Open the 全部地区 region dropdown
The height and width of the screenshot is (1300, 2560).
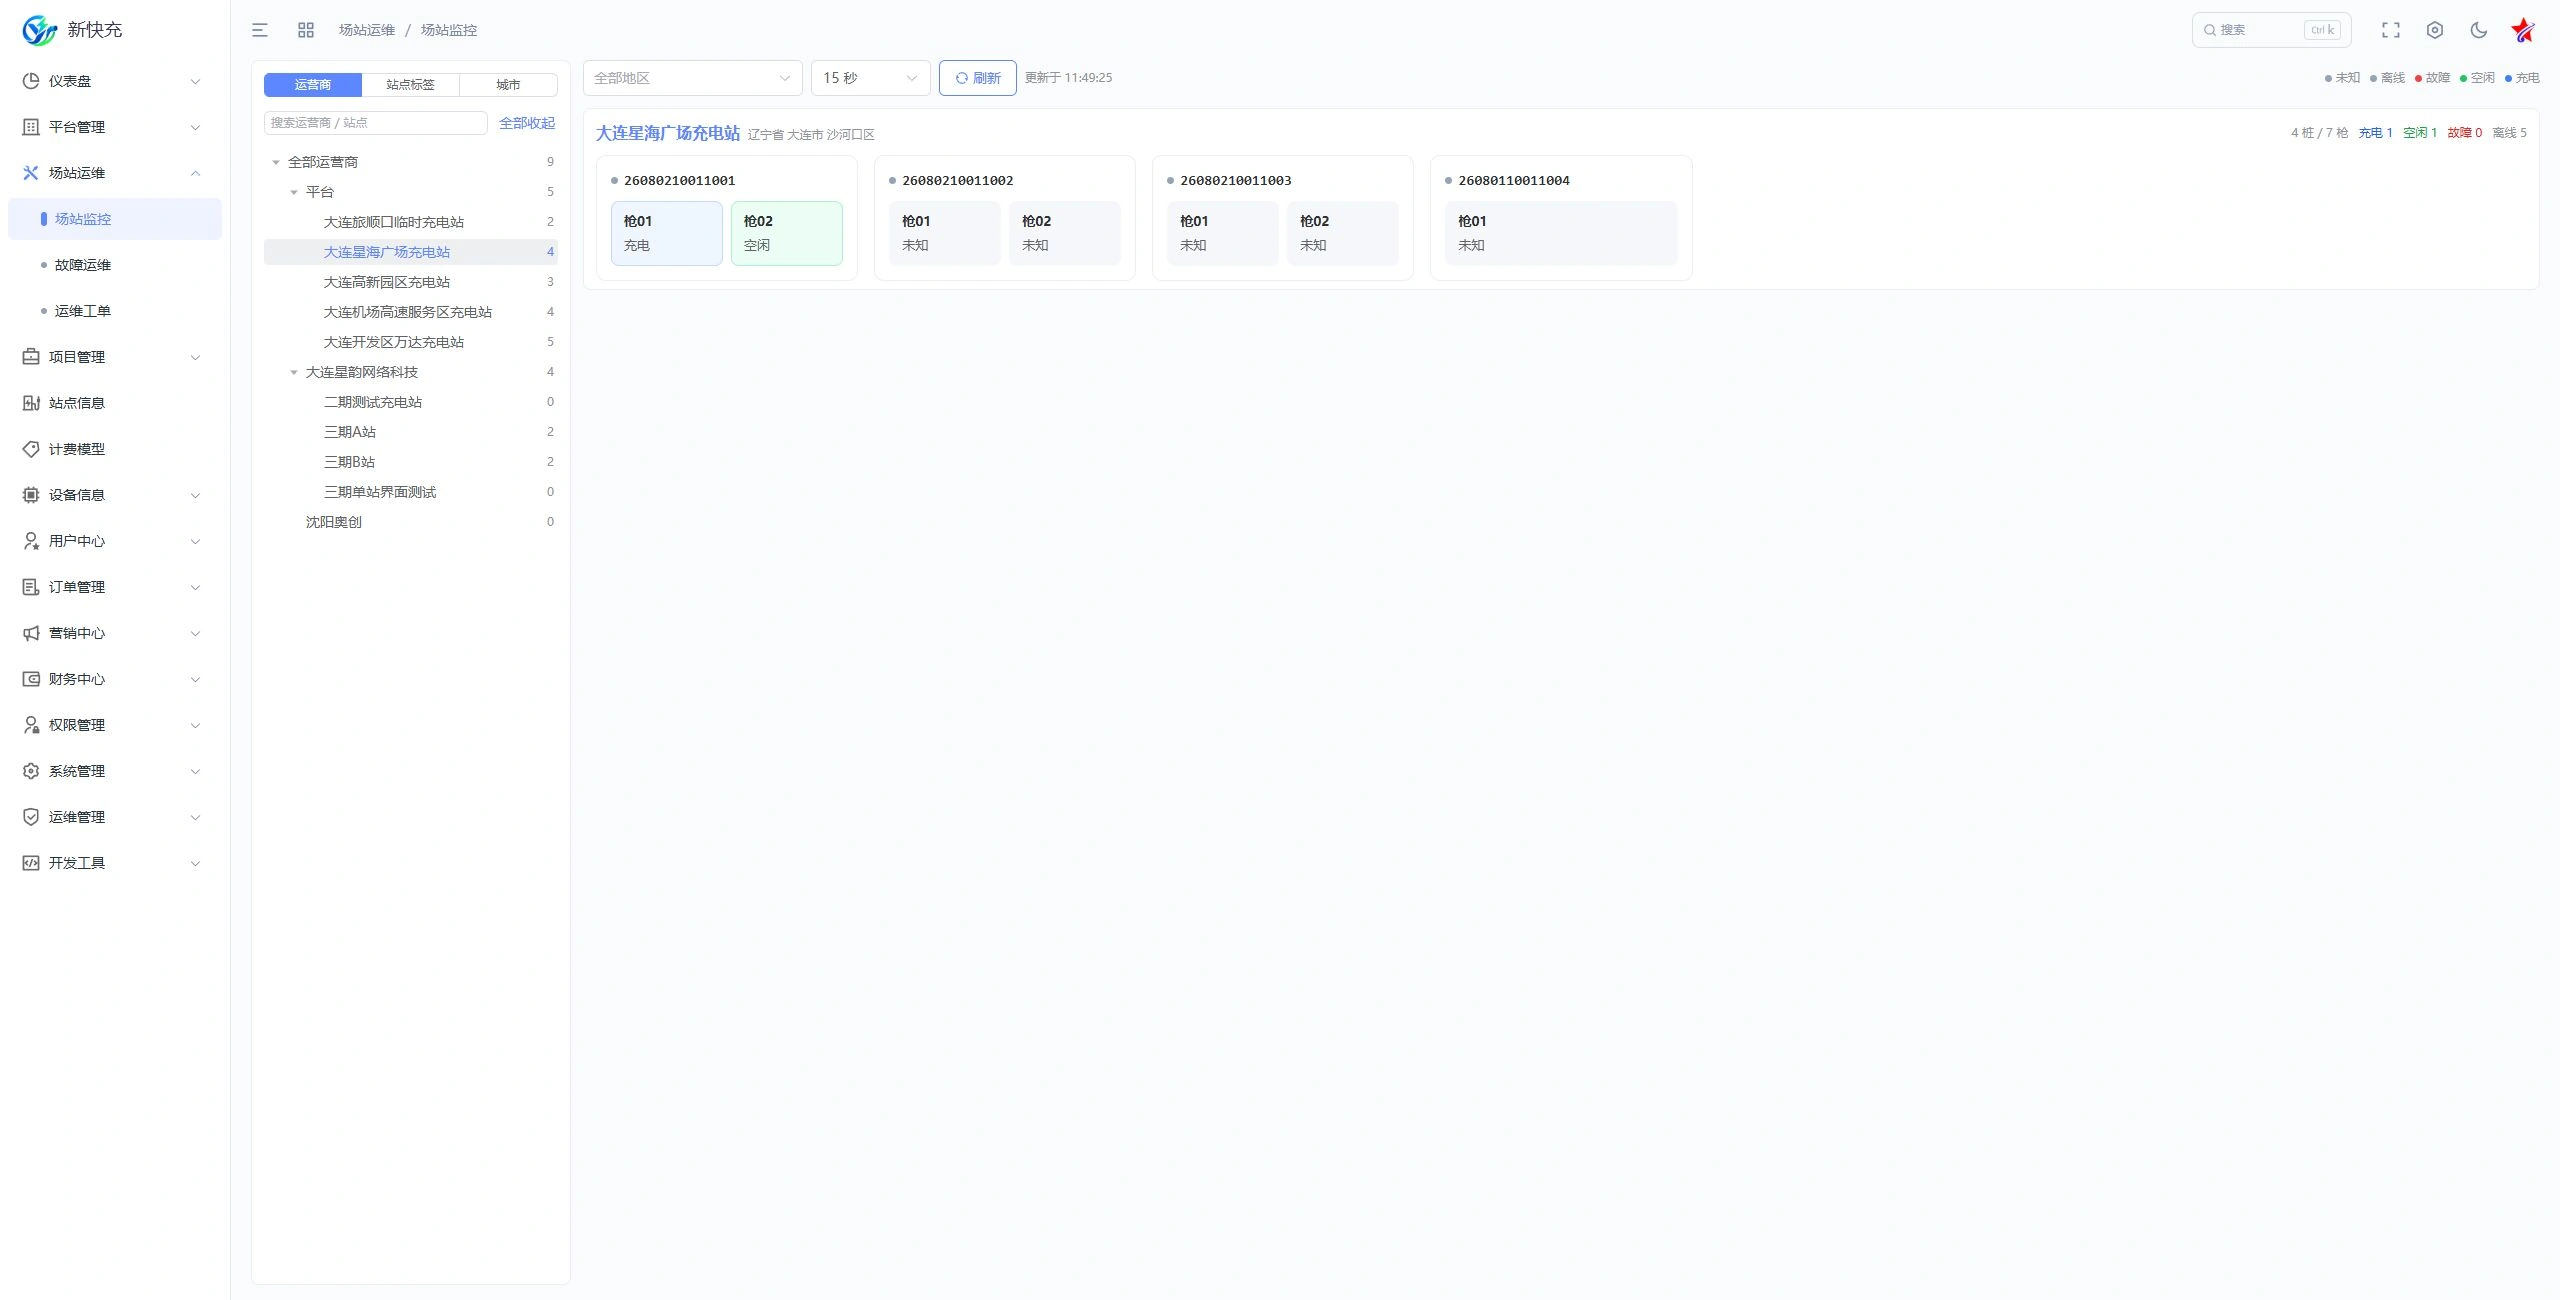[x=693, y=78]
